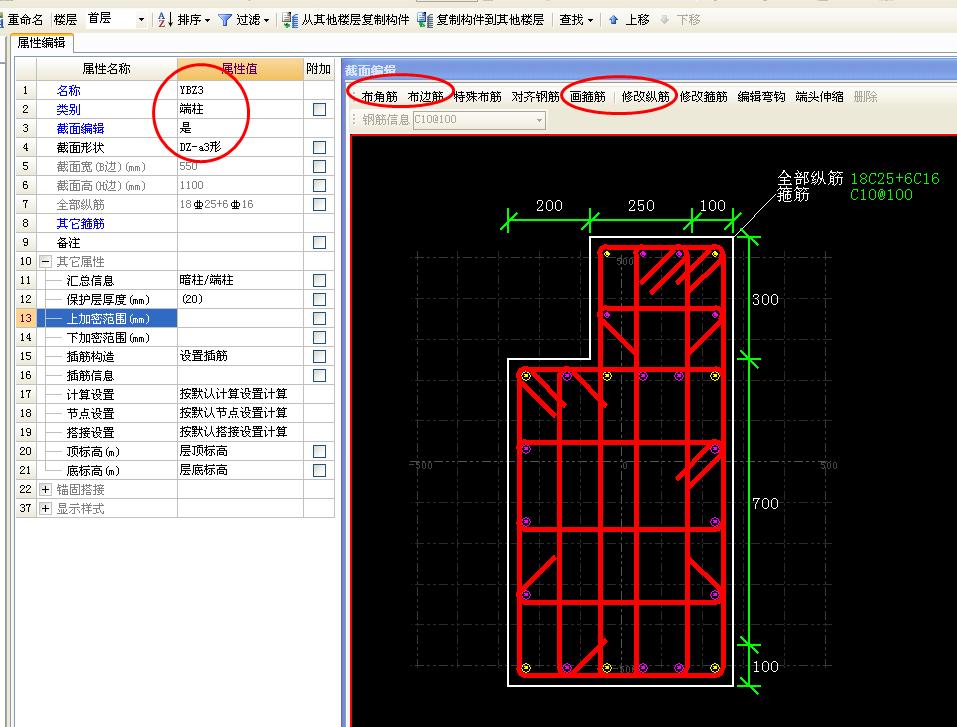Click the green 18C25+6C16 rebar label
This screenshot has height=727, width=957.
click(x=895, y=178)
